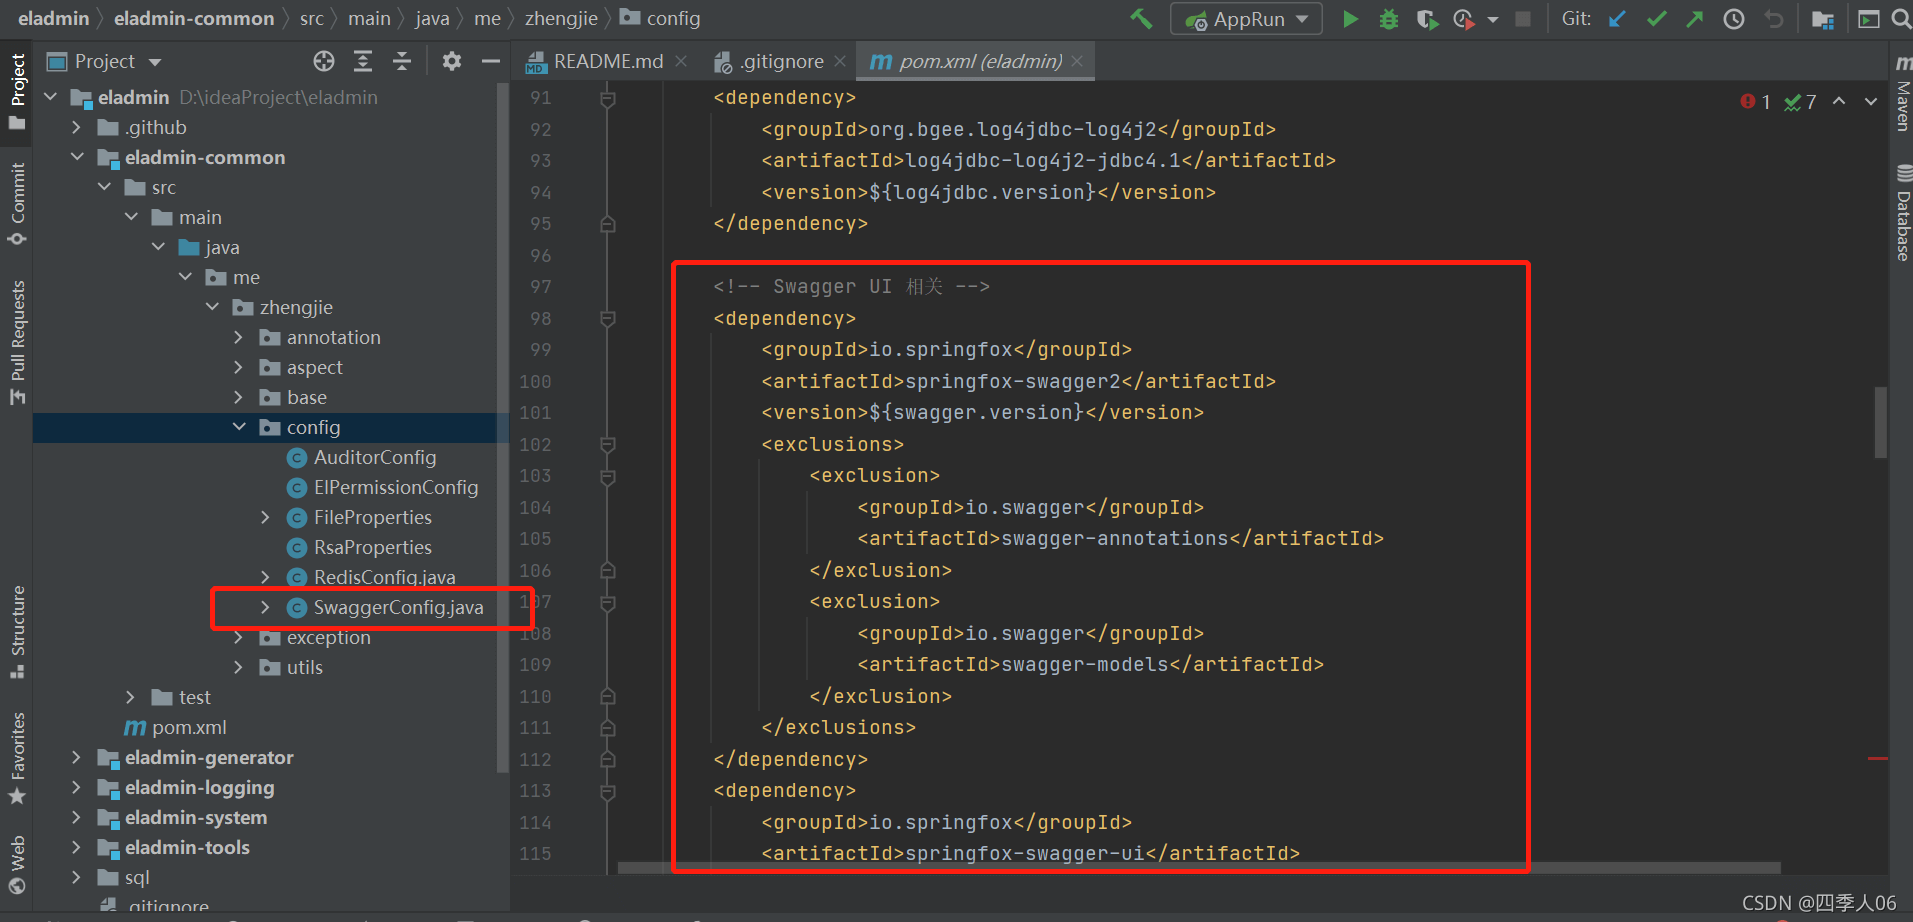Viewport: 1913px width, 922px height.
Task: Fold the dependency block at line 98
Action: tap(607, 319)
